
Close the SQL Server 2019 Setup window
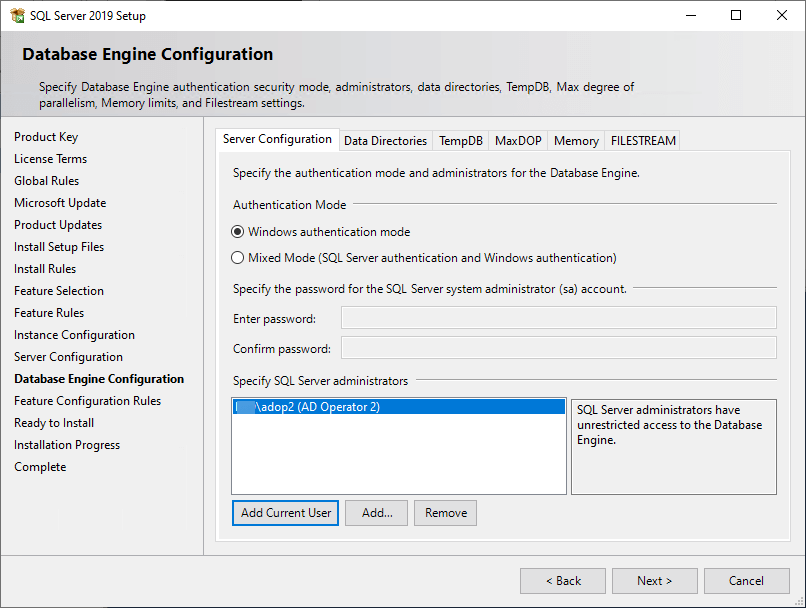(782, 15)
